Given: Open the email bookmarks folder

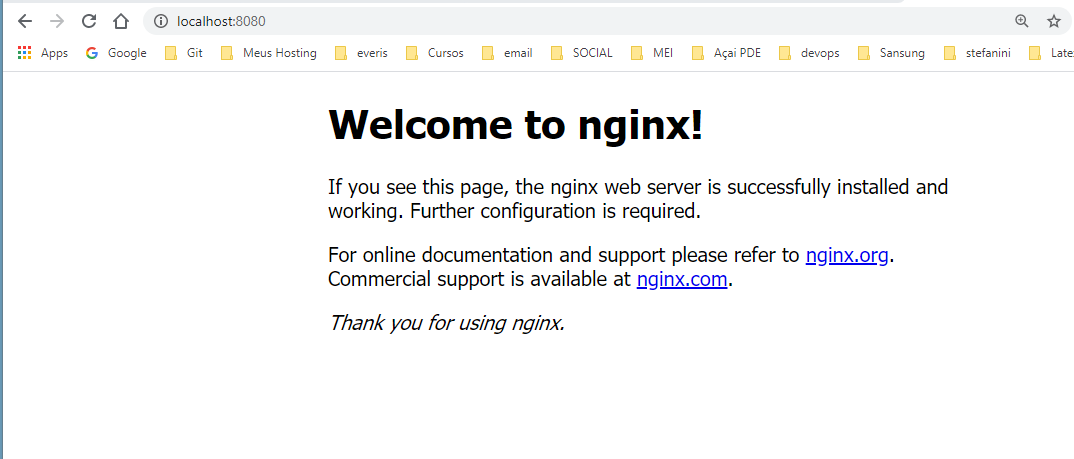Looking at the screenshot, I should point(507,53).
